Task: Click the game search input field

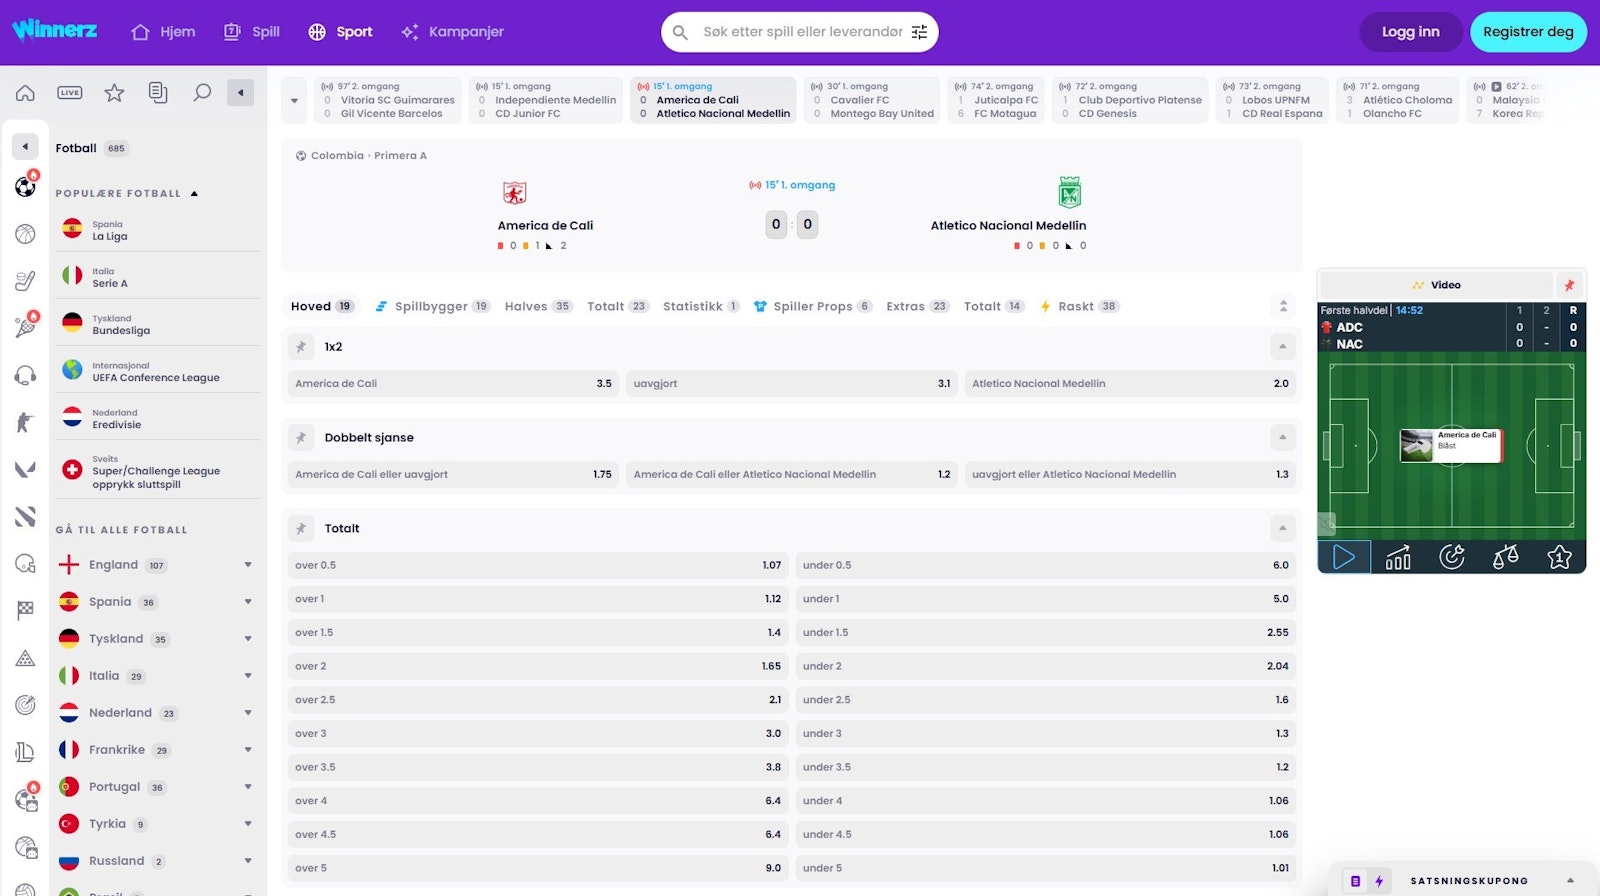Action: (800, 32)
